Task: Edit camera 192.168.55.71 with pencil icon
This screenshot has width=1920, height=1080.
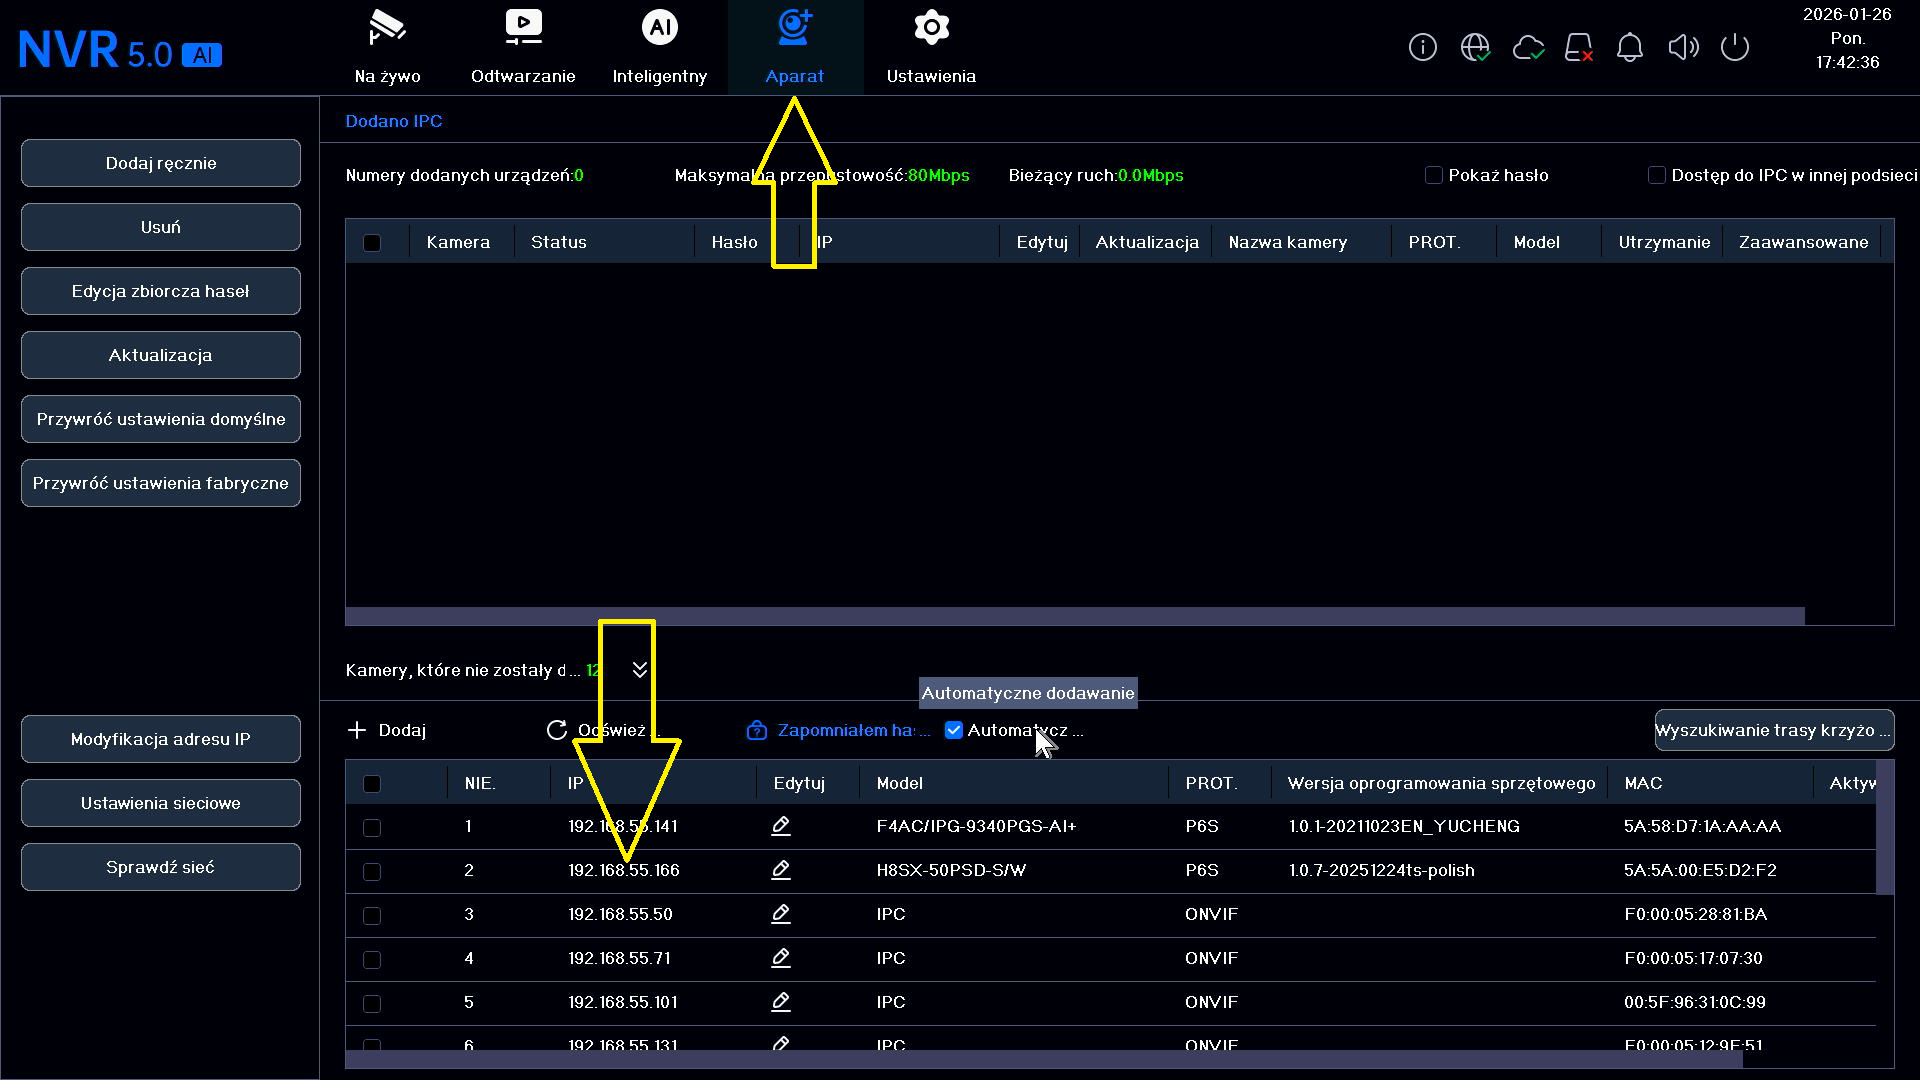Action: pos(781,958)
